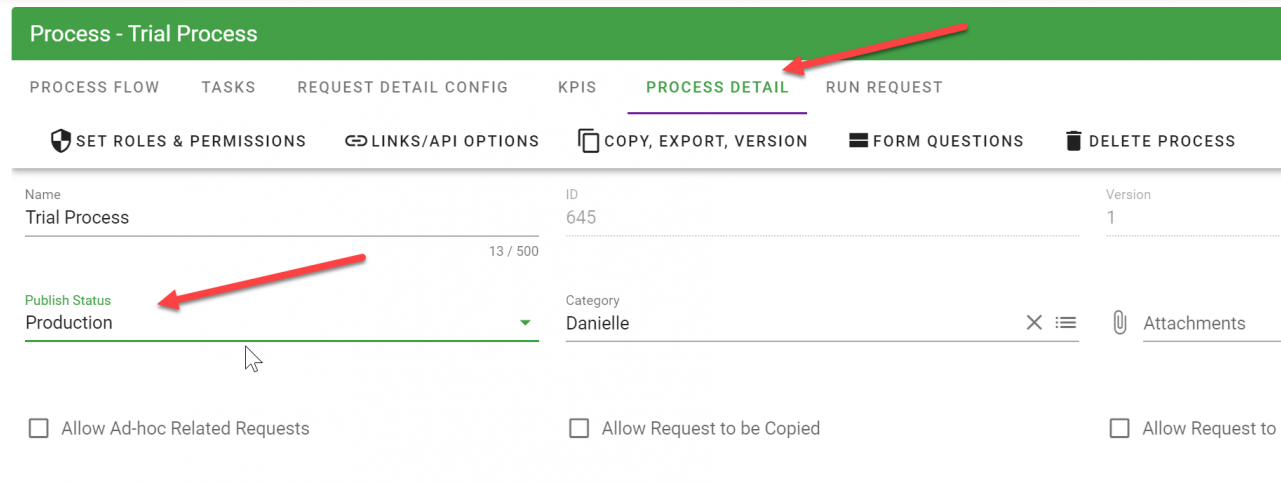Click the copy icon beside Copy, Export, Version
The width and height of the screenshot is (1281, 483).
[588, 141]
